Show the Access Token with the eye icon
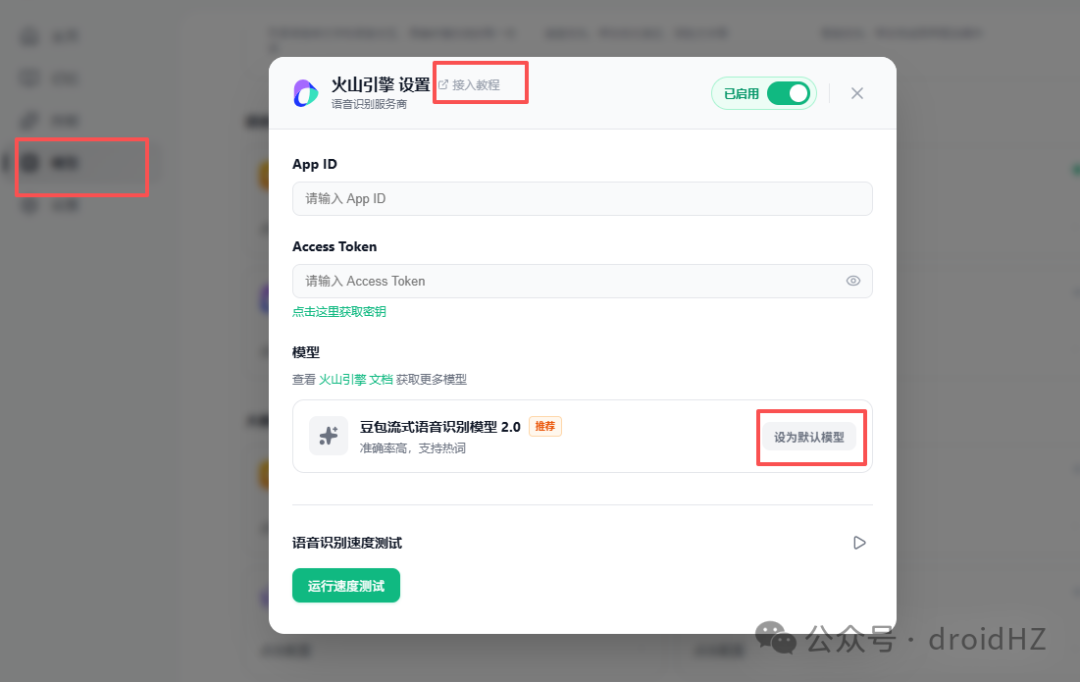This screenshot has width=1080, height=682. 853,281
